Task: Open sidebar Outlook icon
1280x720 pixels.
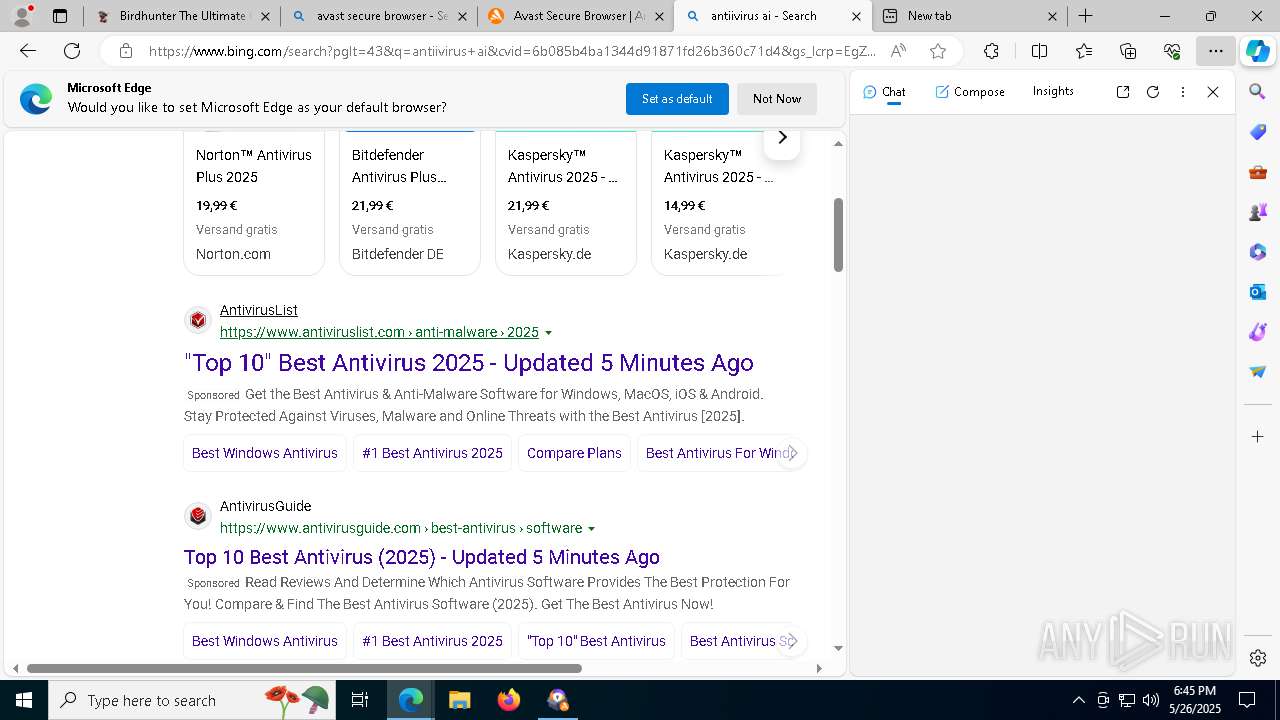Action: [1257, 292]
